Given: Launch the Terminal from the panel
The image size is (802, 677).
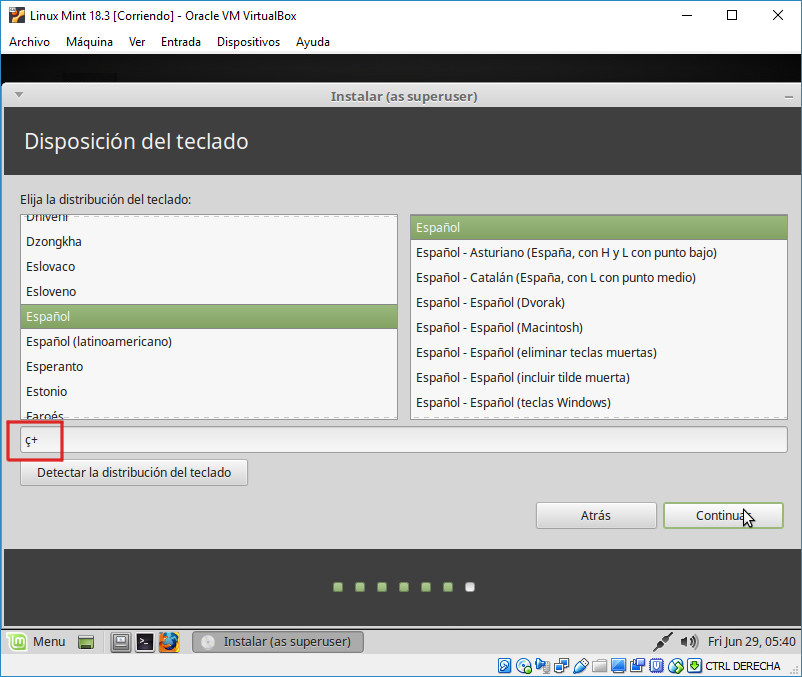Looking at the screenshot, I should (145, 642).
